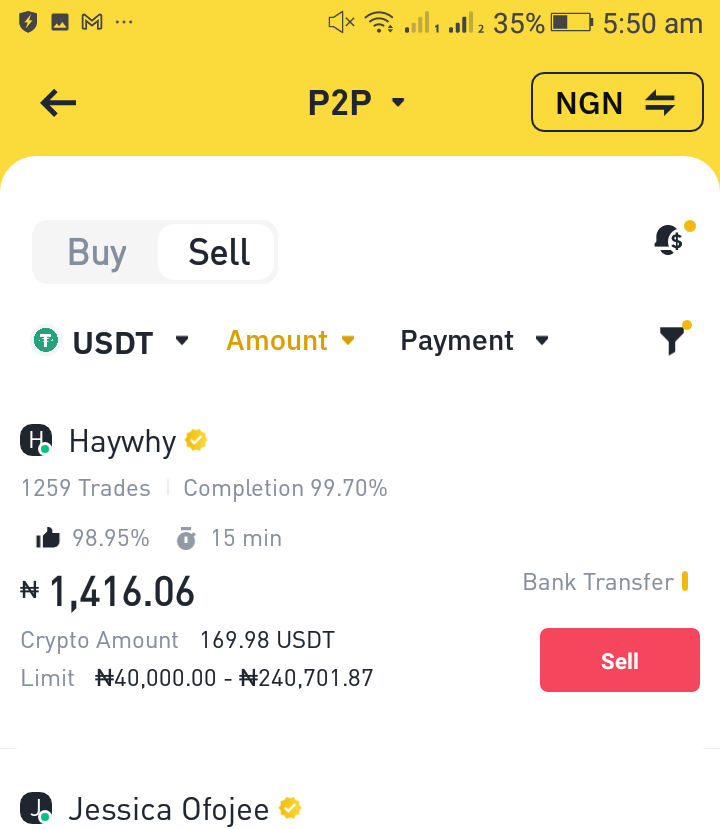Tap the back arrow icon
The height and width of the screenshot is (829, 720).
58,103
